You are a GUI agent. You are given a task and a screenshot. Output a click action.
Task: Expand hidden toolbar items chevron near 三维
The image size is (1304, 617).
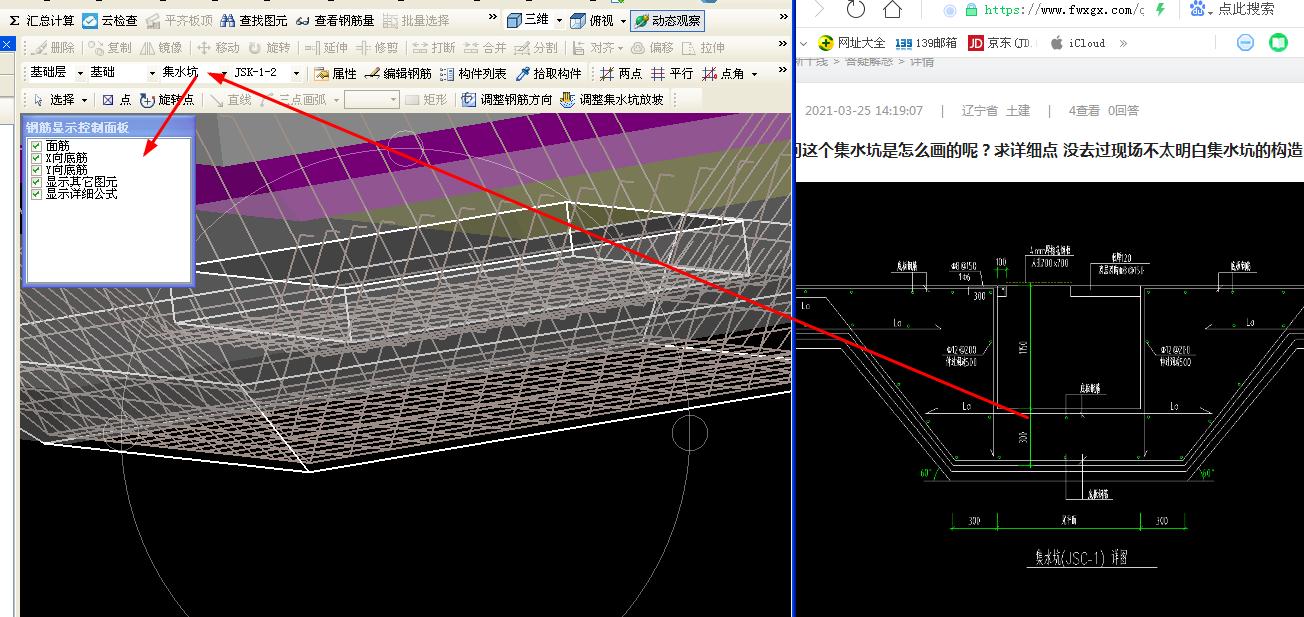493,17
